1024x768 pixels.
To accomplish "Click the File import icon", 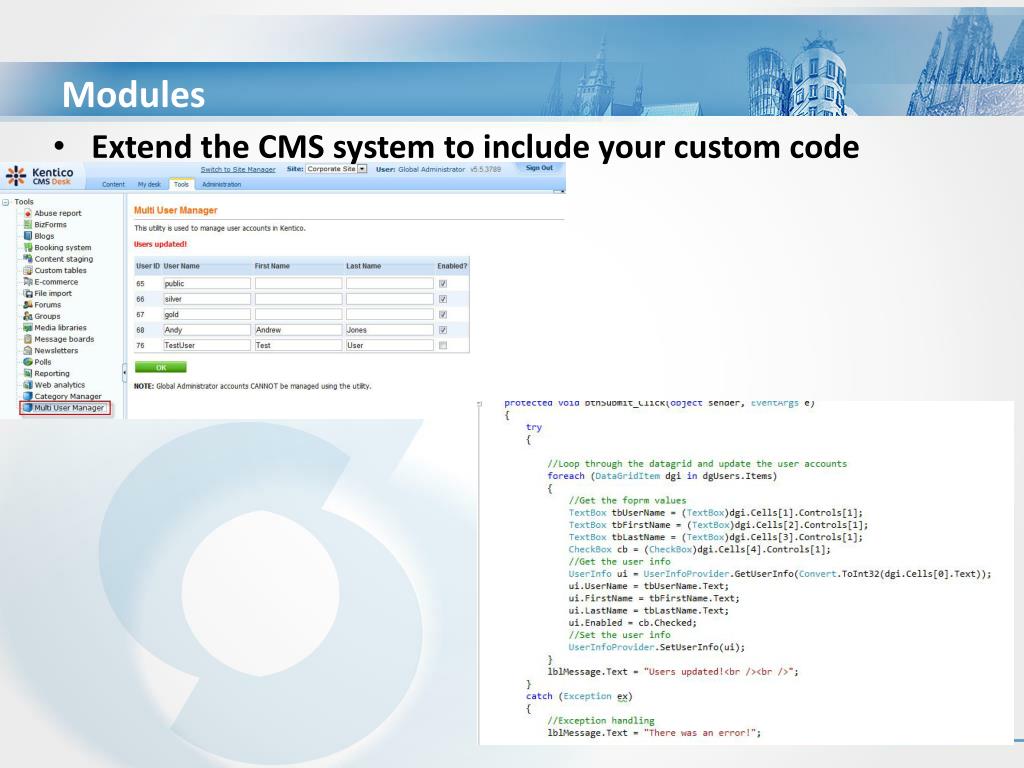I will coord(27,293).
